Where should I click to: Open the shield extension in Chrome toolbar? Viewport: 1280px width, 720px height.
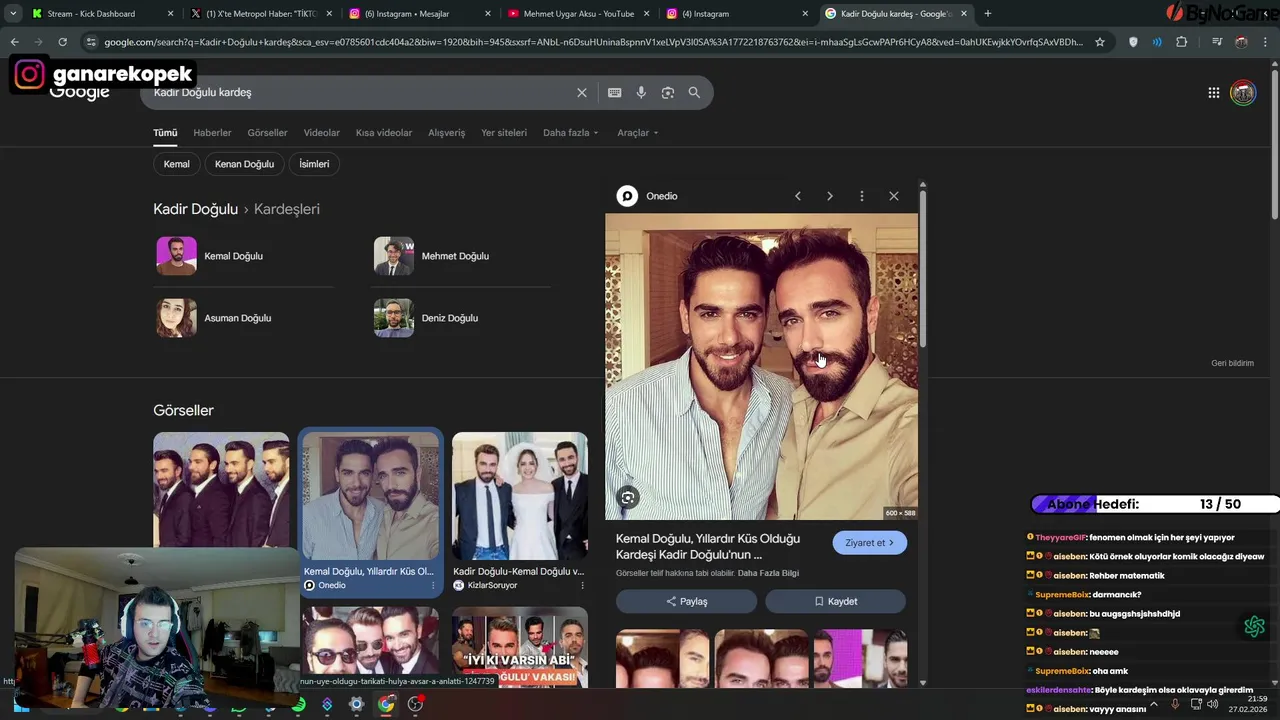click(1133, 42)
